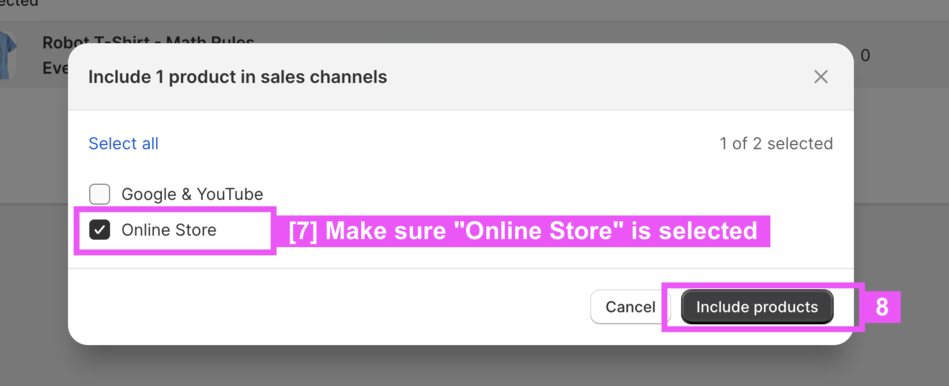
Task: Click the partially hidden selected count text
Action: [19, 4]
